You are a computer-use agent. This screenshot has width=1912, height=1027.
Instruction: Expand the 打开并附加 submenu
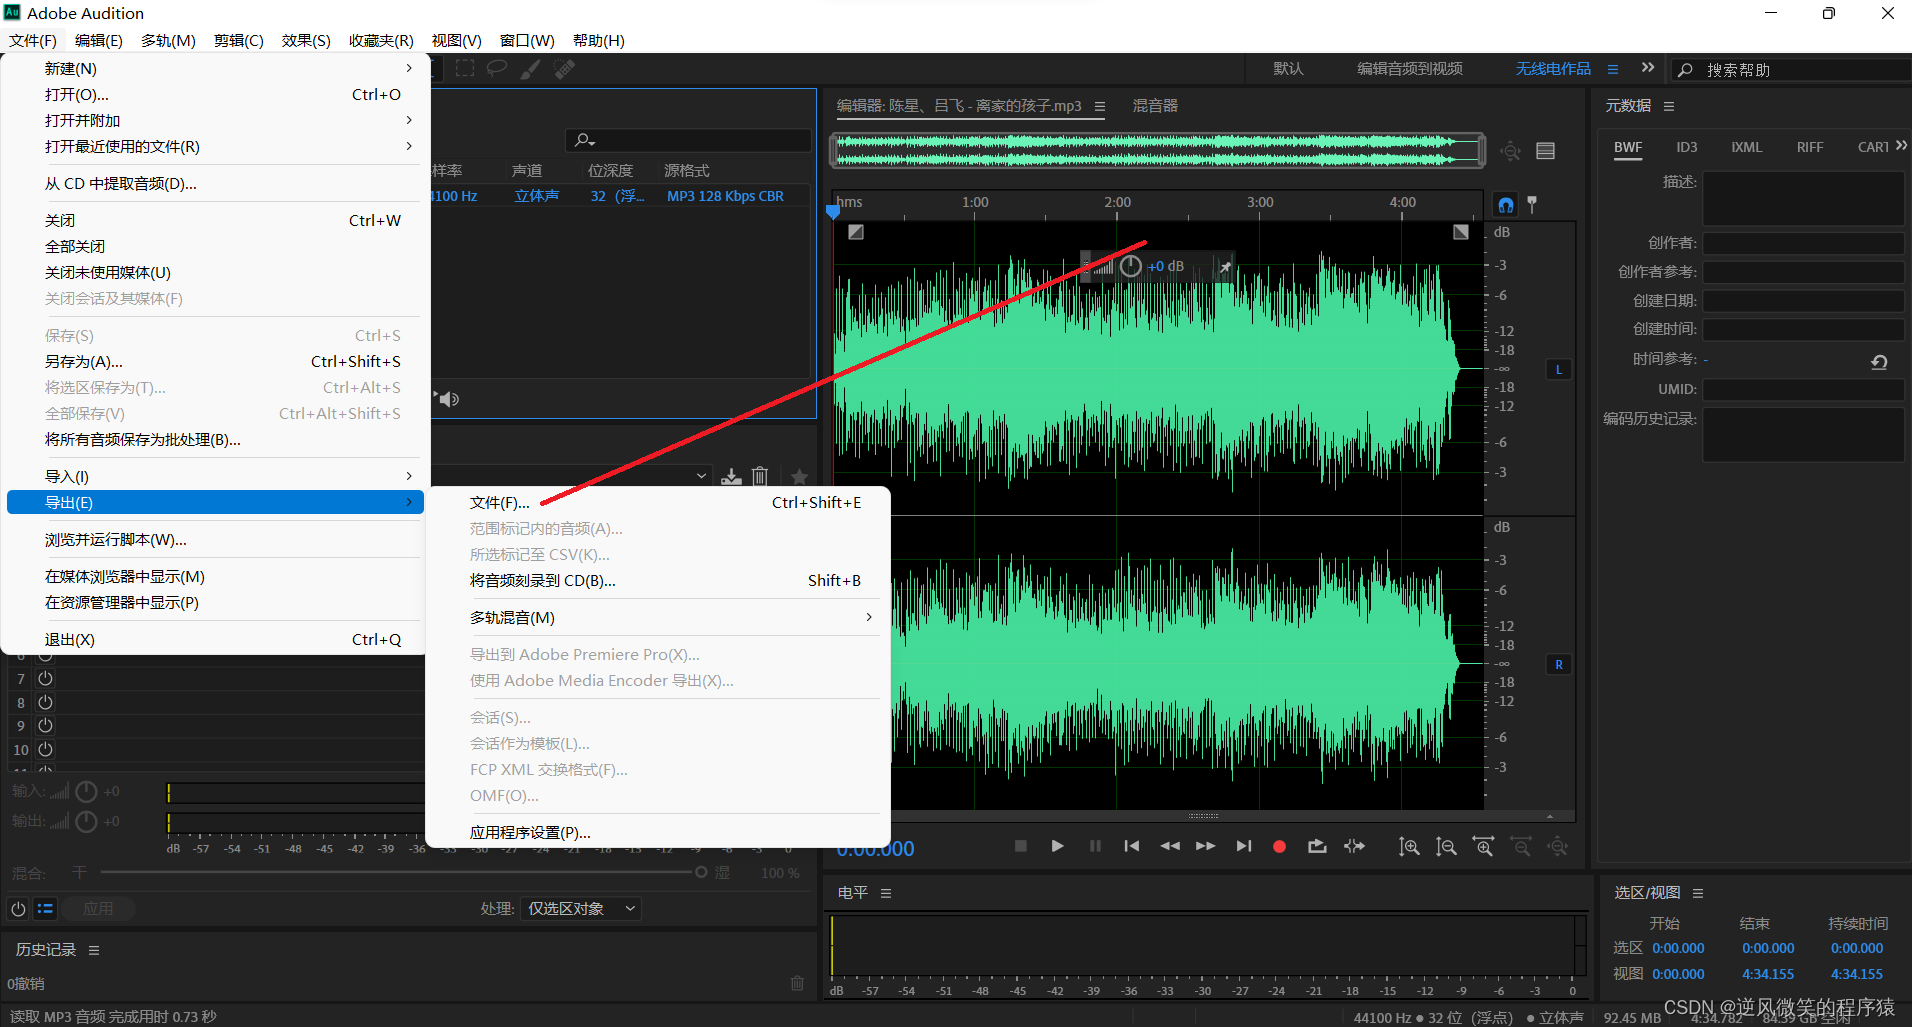[x=409, y=120]
